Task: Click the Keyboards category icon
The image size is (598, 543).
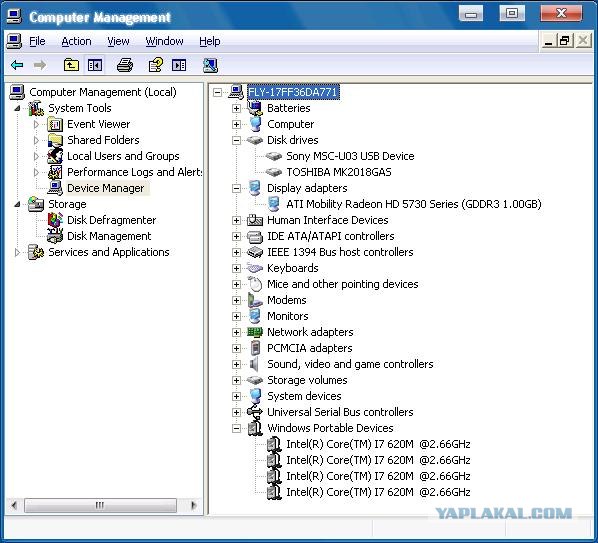Action: click(255, 268)
